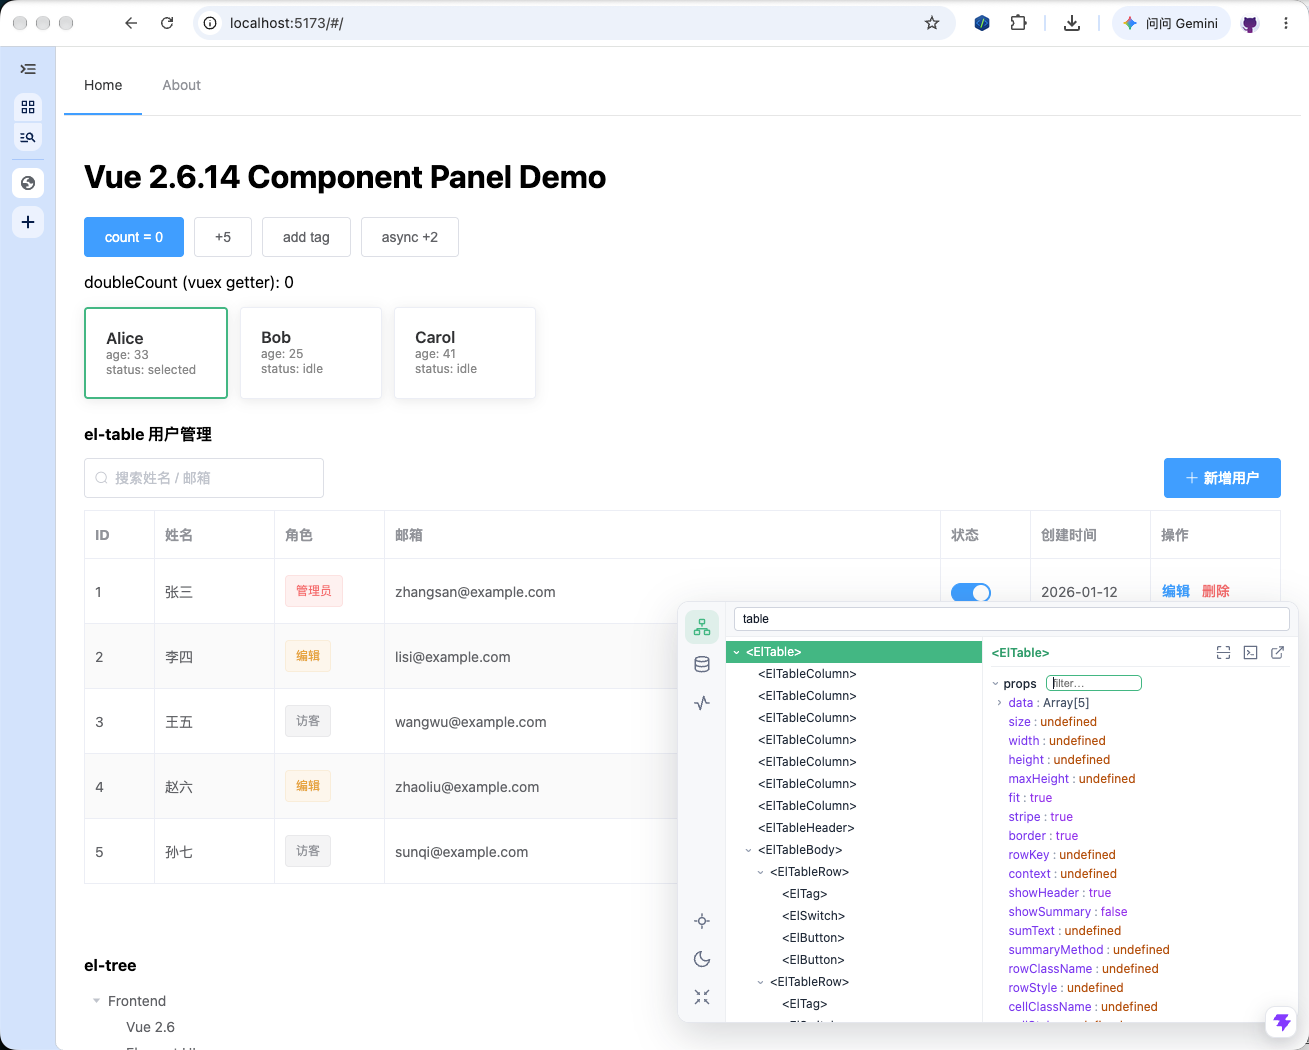
Task: Select the Bob user card
Action: (311, 353)
